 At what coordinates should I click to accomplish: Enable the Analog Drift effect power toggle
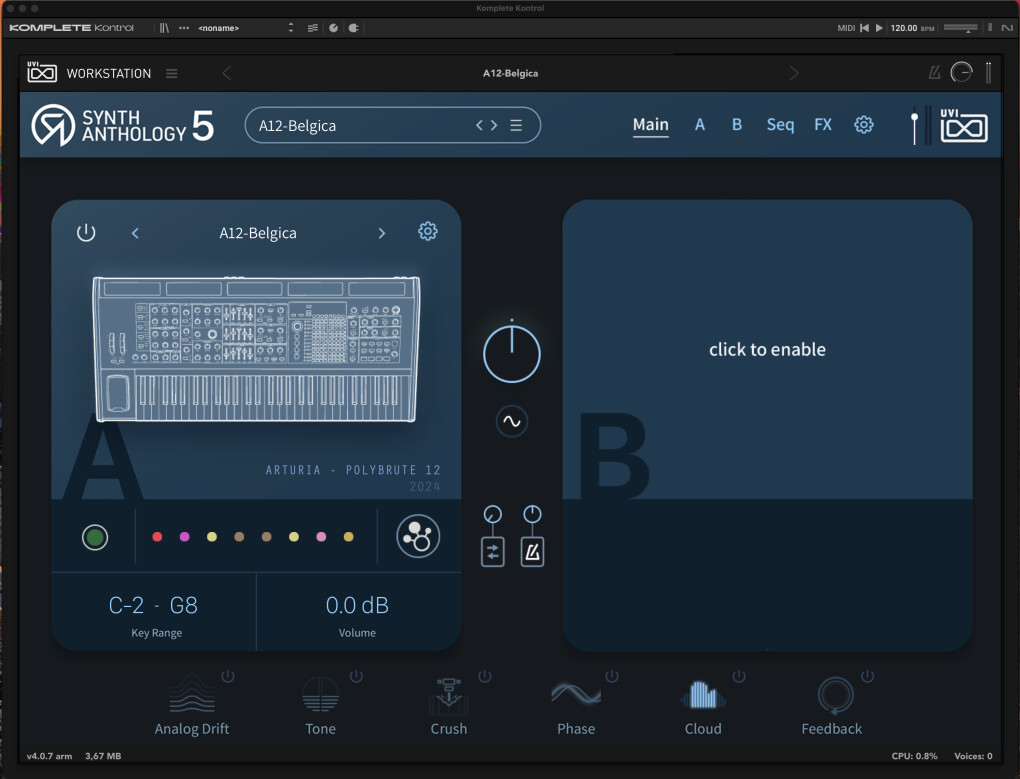[x=228, y=676]
